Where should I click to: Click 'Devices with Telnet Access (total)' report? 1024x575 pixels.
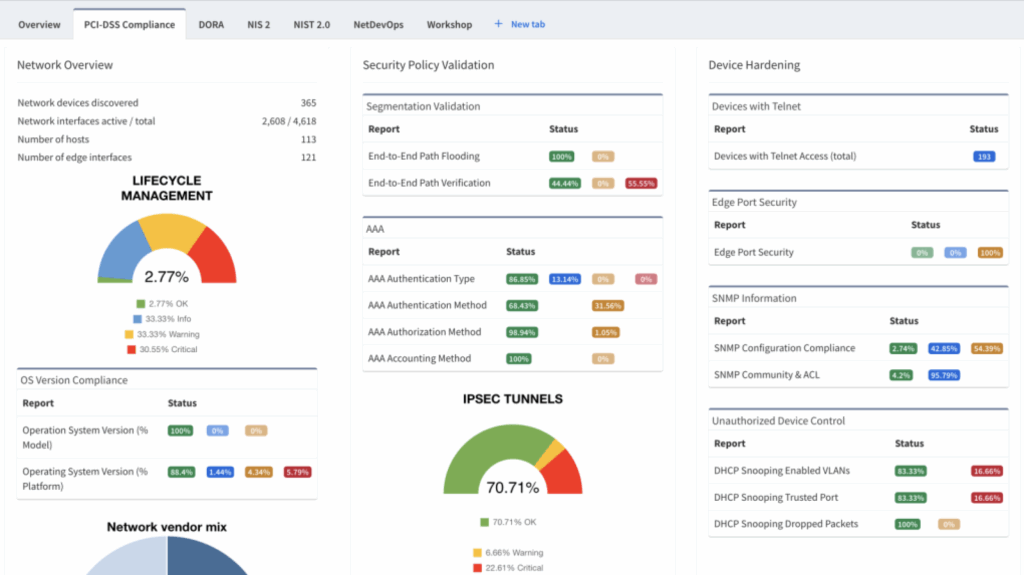click(x=785, y=156)
